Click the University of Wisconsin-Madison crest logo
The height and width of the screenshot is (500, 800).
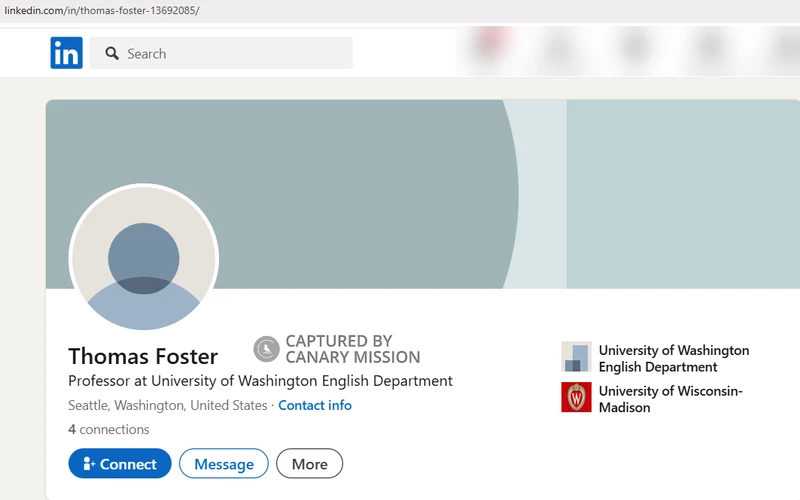[x=577, y=397]
